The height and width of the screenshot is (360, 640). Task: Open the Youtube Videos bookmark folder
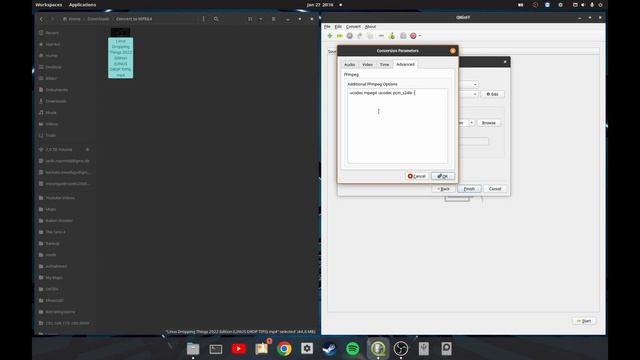coord(60,198)
